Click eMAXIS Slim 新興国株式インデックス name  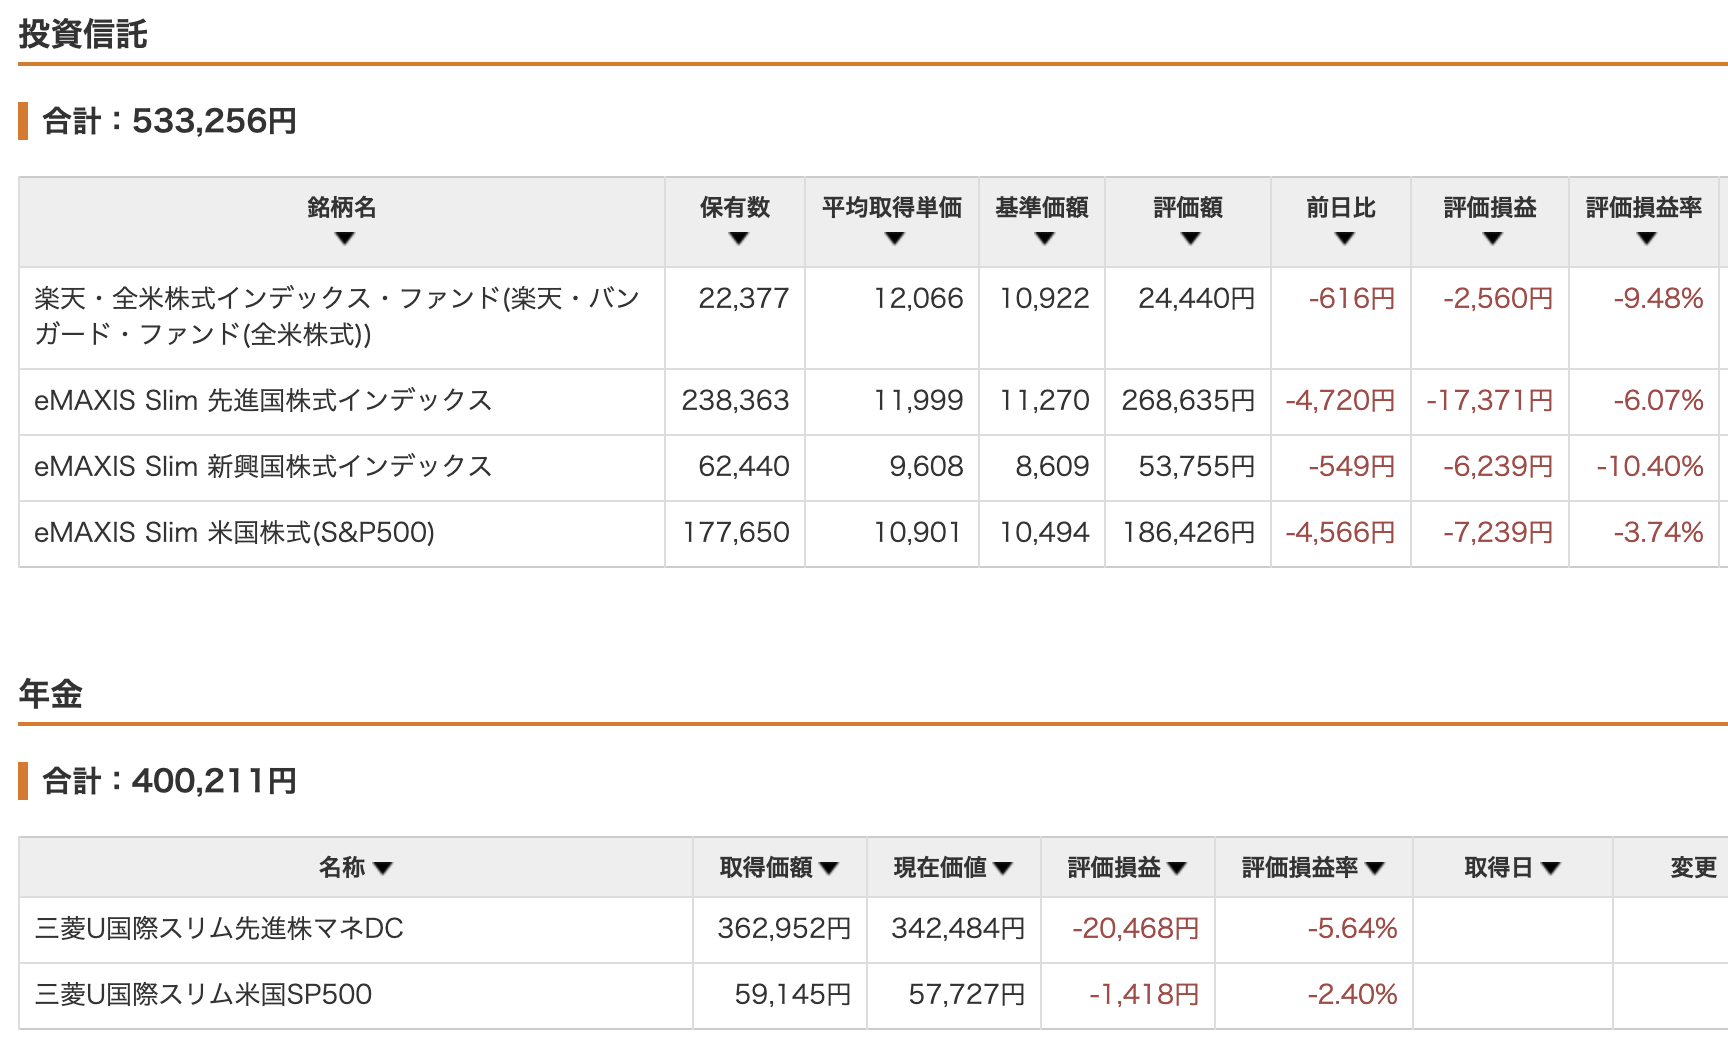[263, 467]
